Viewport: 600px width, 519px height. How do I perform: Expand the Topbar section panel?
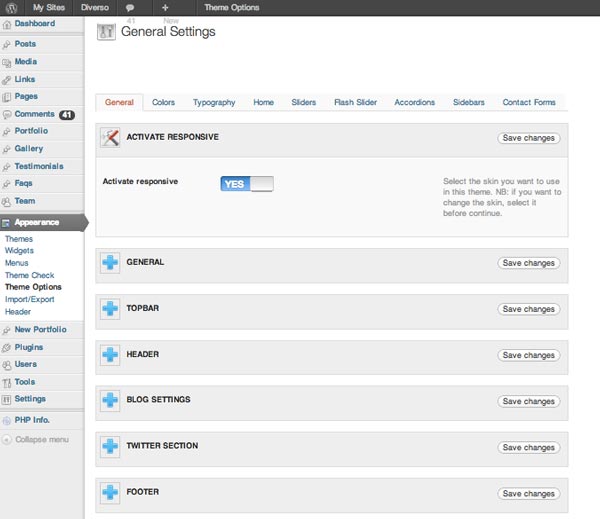110,309
